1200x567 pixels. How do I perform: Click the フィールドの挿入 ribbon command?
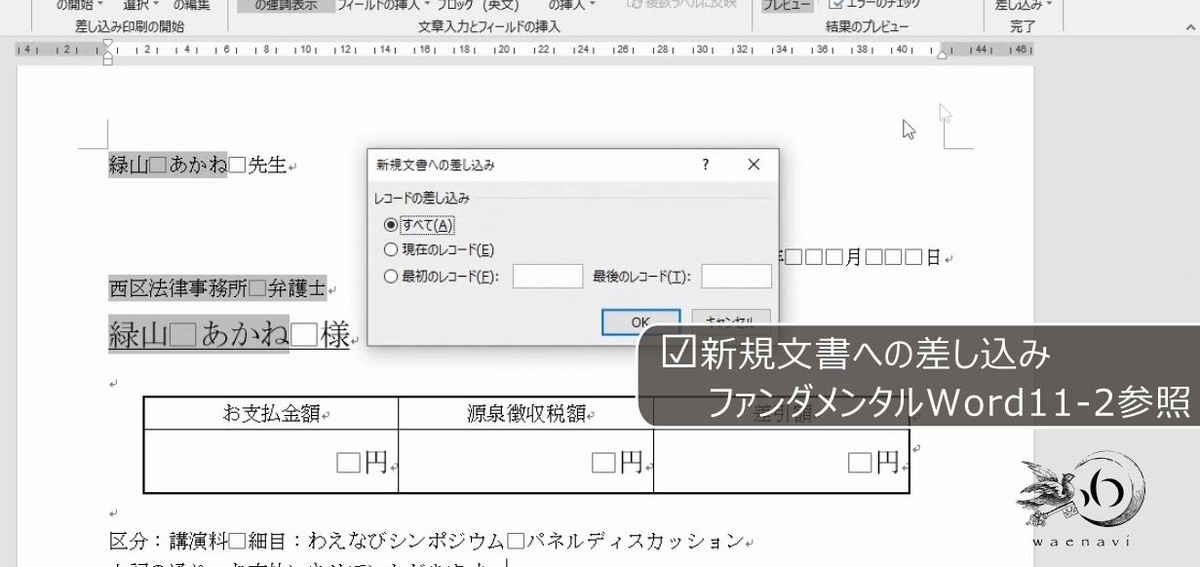[x=384, y=5]
